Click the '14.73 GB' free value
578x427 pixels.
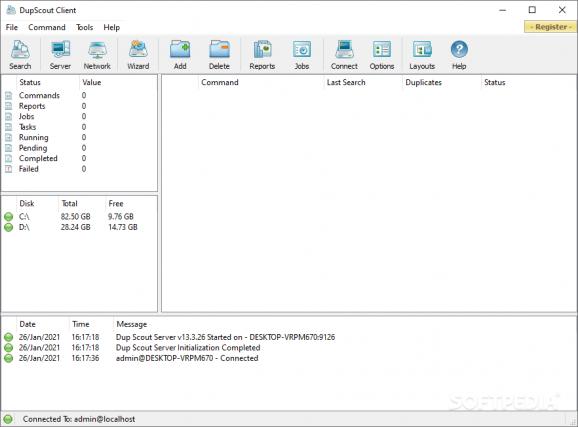point(123,227)
